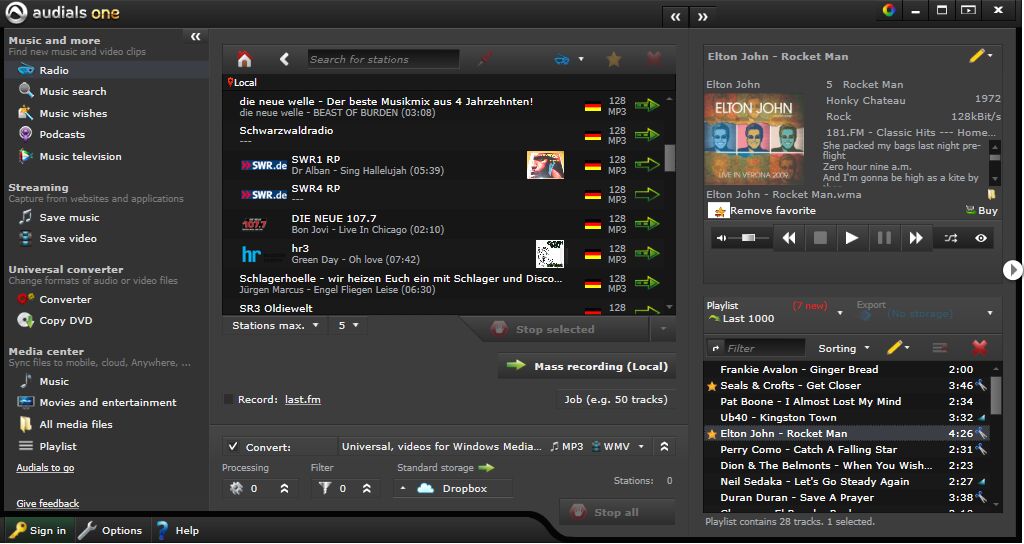The image size is (1024, 544).
Task: Open the Stations max. dropdown
Action: tap(275, 326)
